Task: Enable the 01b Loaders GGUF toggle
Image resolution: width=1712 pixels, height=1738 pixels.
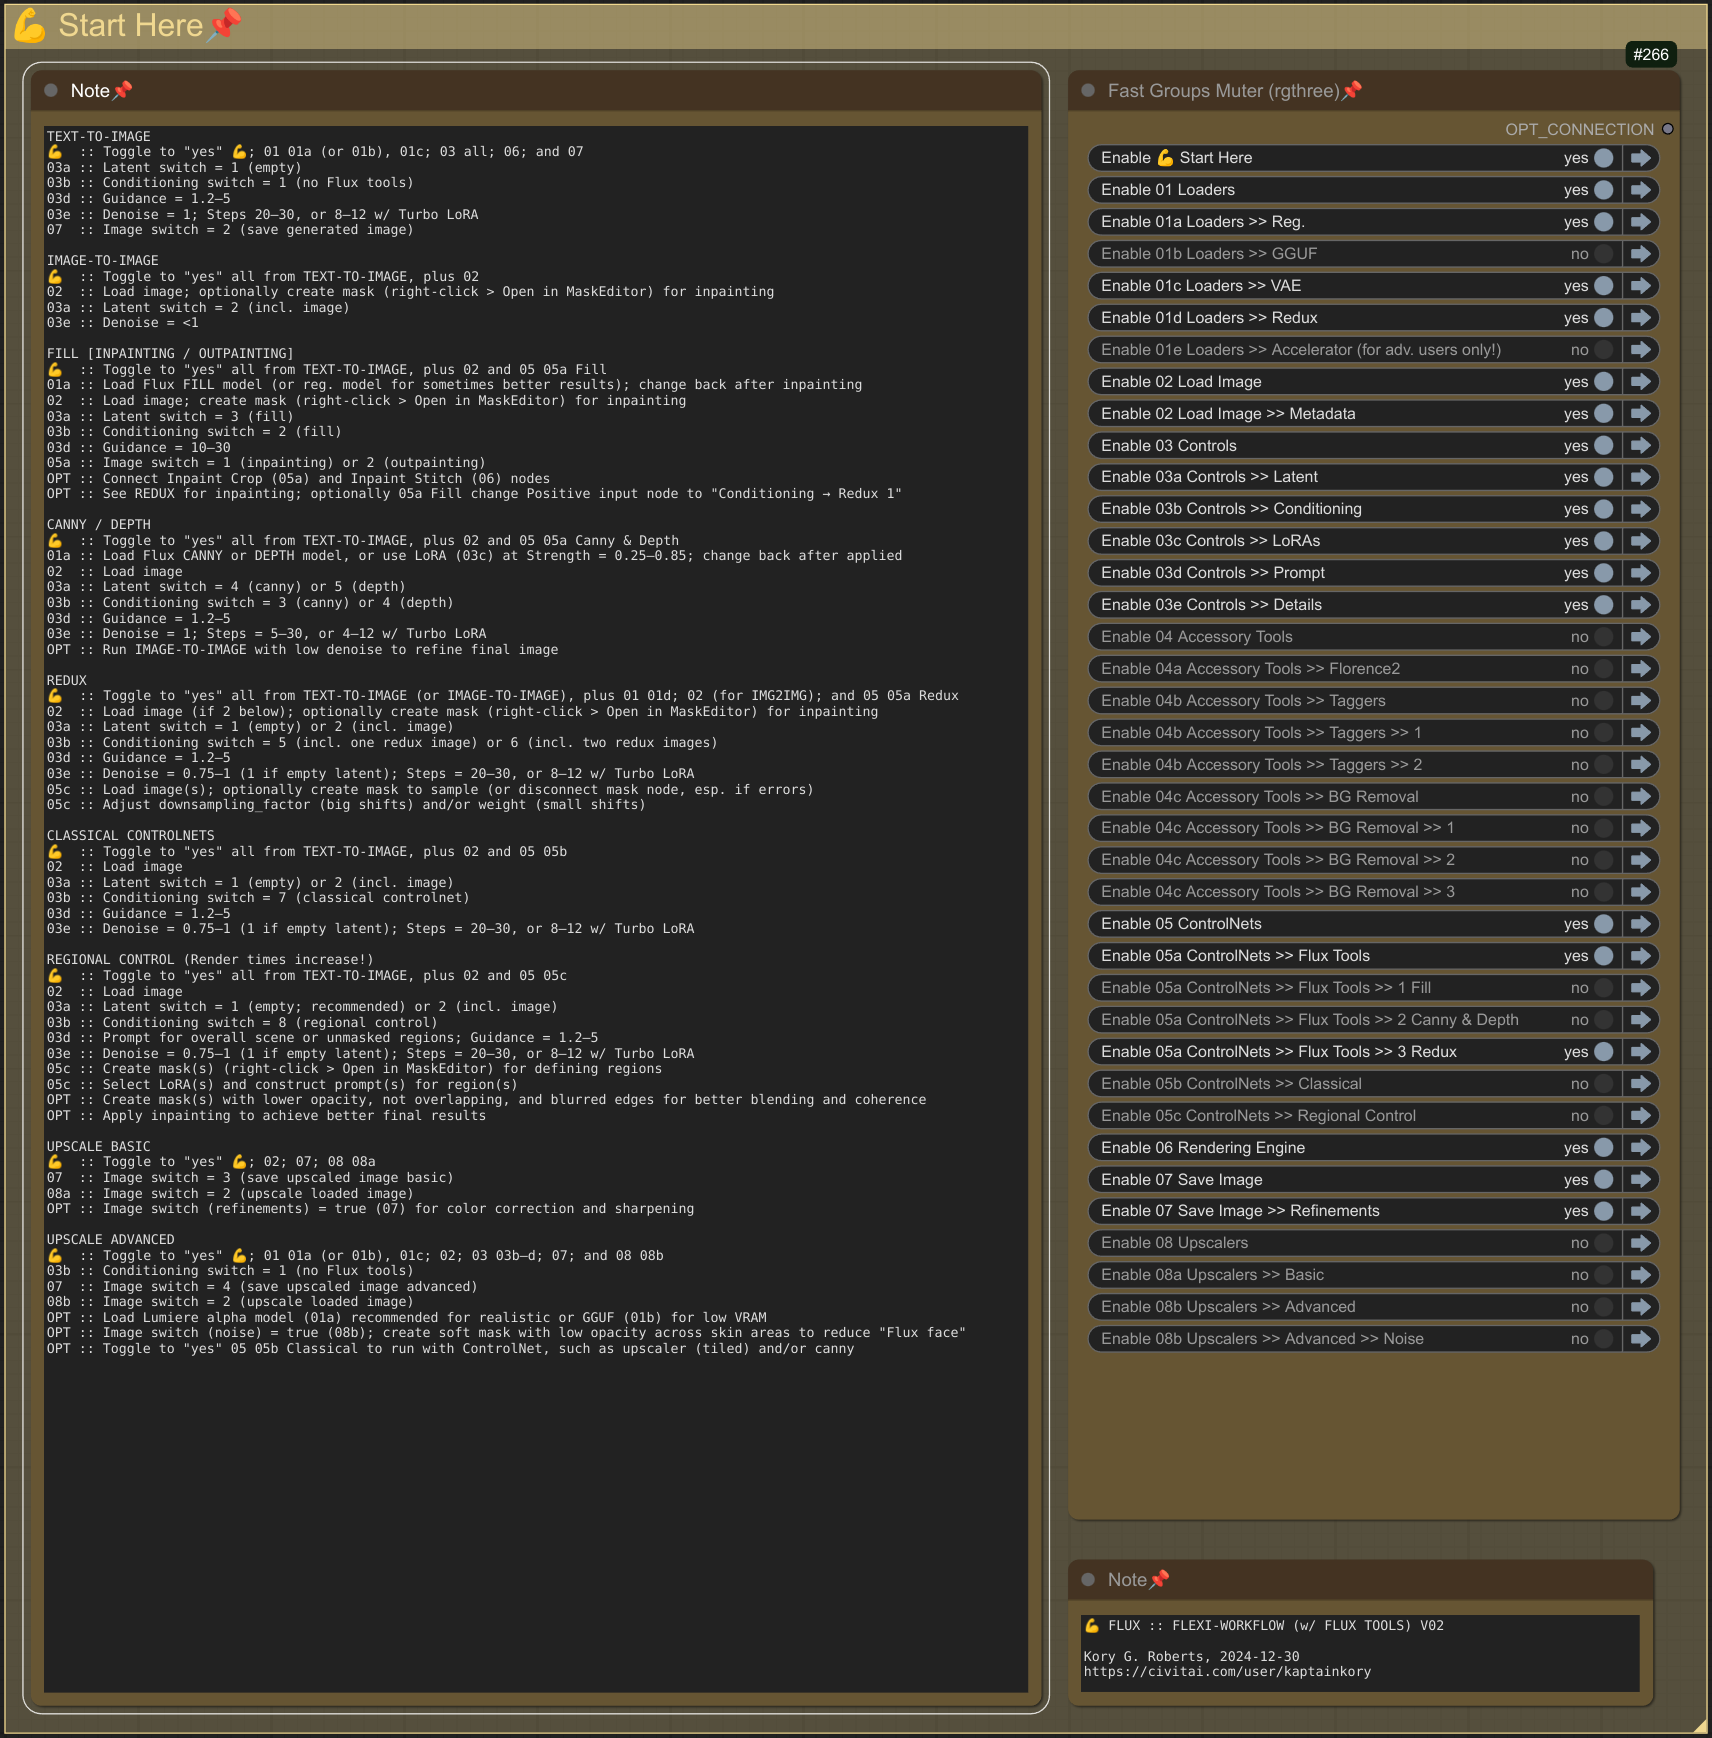Action: [1604, 254]
